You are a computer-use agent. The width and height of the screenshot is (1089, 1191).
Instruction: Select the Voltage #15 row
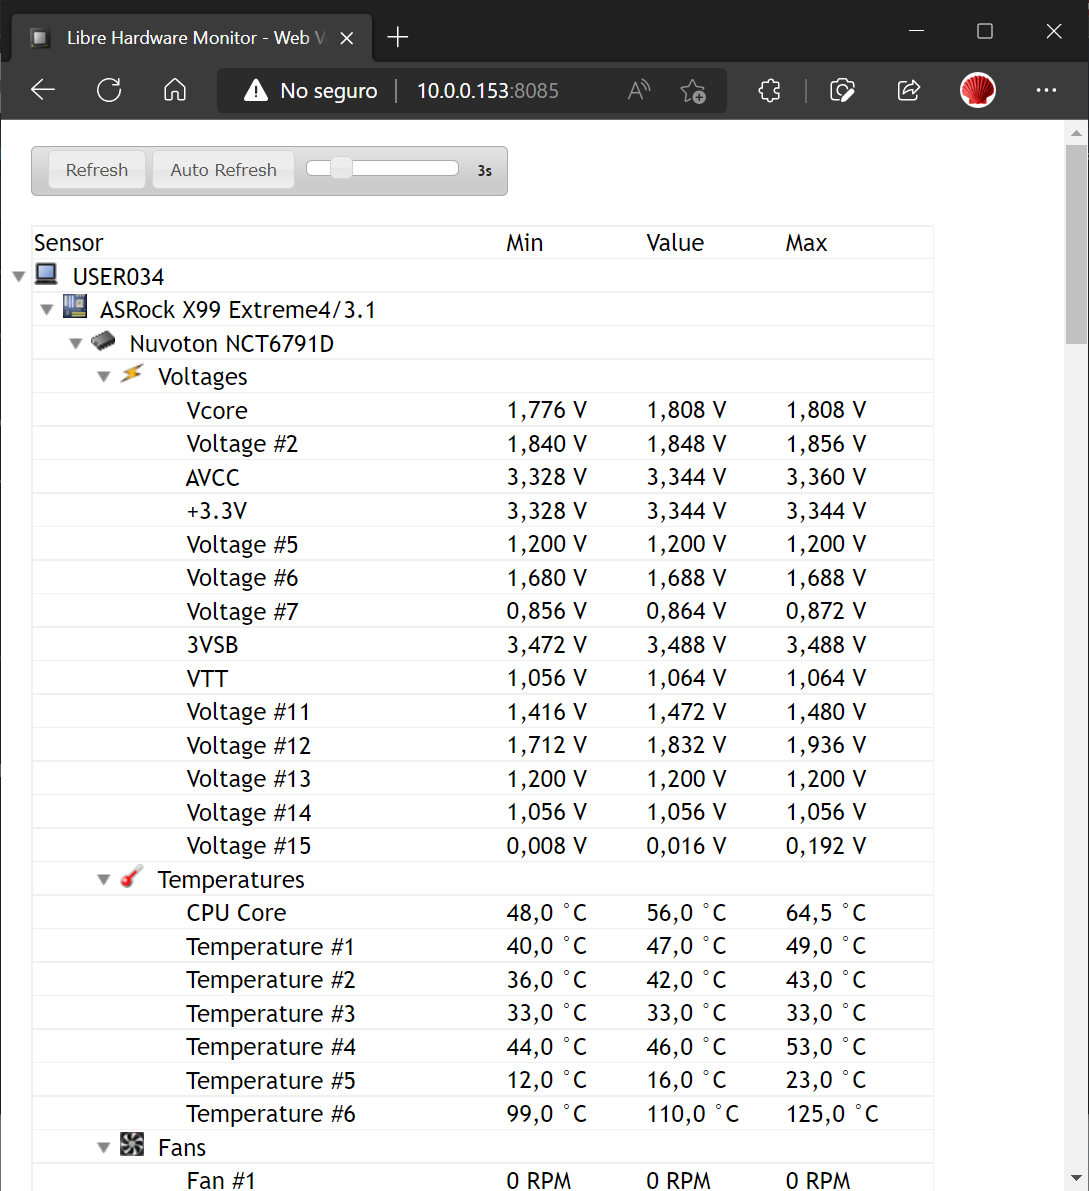482,845
